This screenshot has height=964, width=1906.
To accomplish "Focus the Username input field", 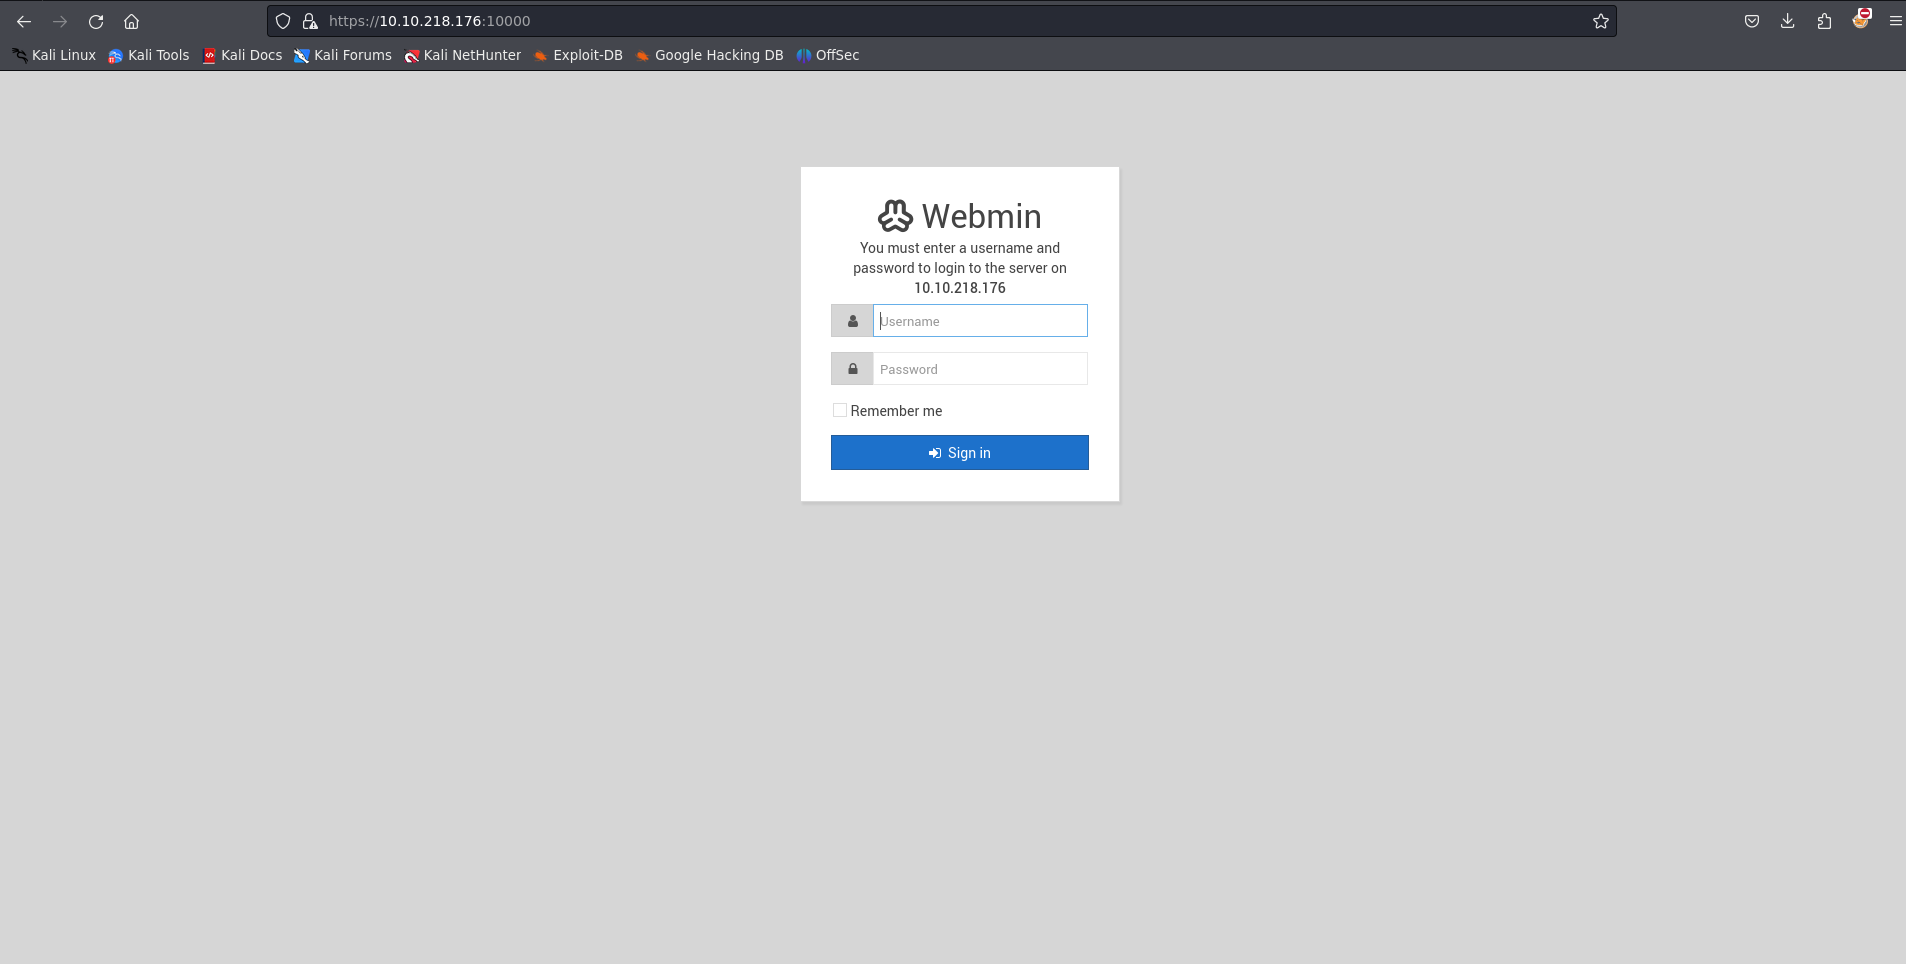I will click(980, 321).
